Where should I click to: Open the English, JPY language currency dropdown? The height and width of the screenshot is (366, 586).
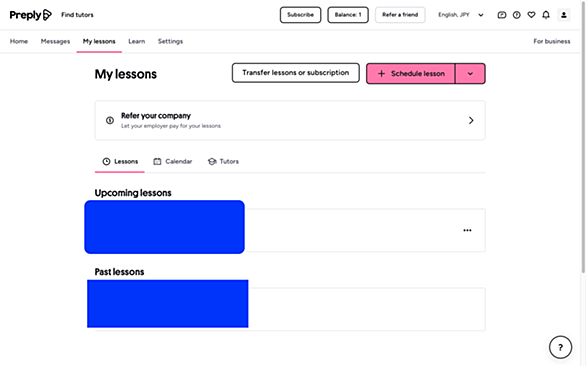click(x=461, y=15)
